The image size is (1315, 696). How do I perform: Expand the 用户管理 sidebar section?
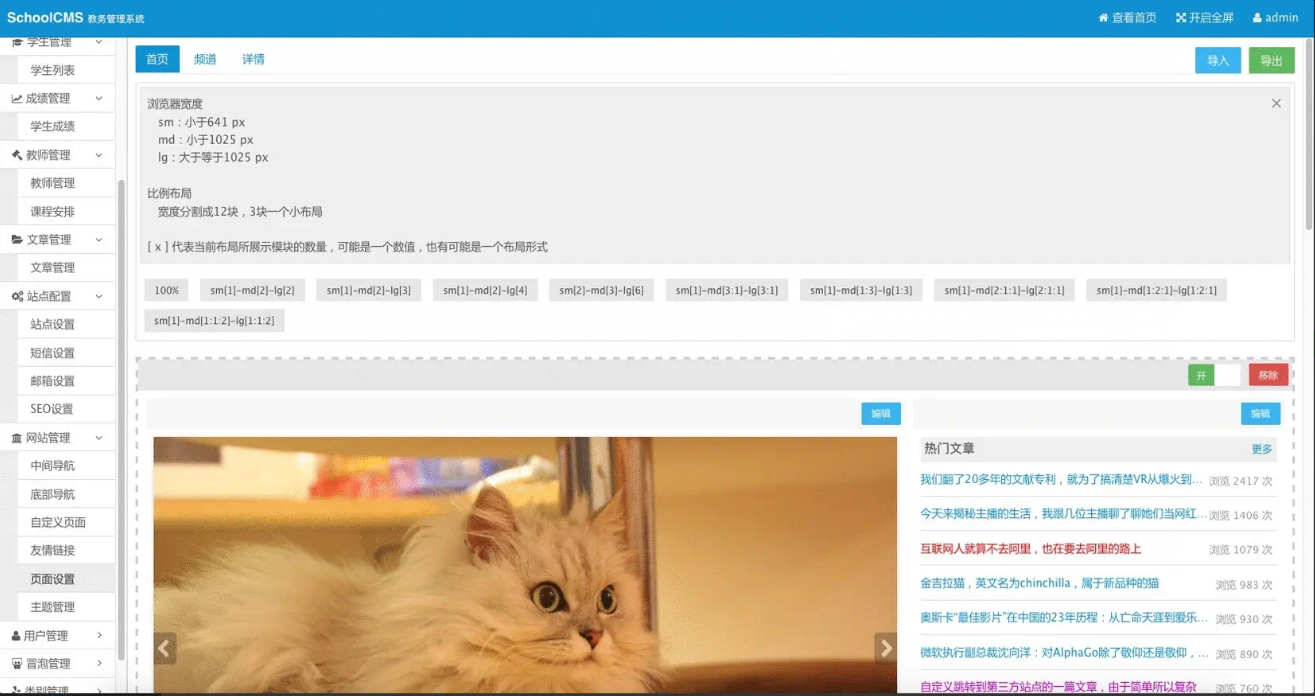(99, 635)
